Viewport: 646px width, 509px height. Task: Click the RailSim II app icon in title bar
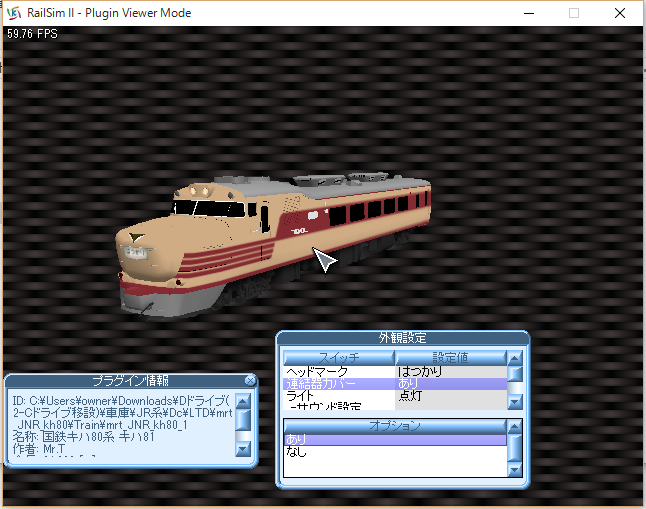pyautogui.click(x=14, y=13)
